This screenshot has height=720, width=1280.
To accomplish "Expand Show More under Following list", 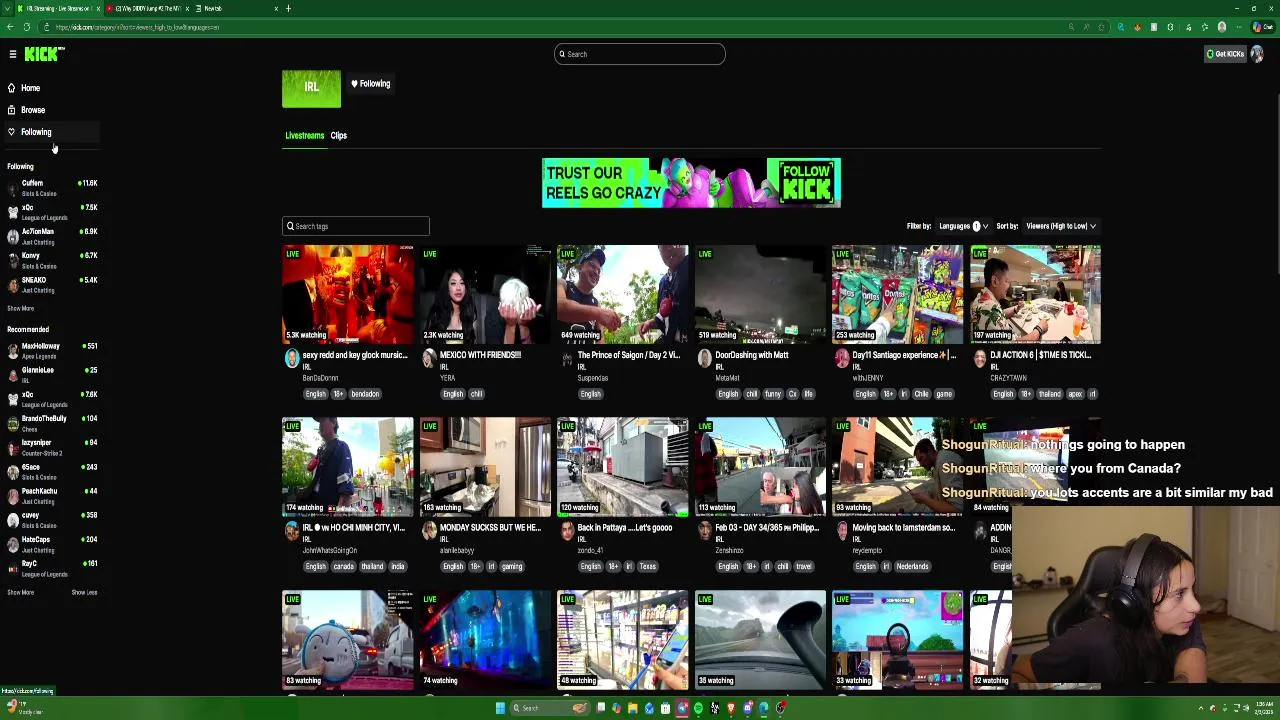I will [x=20, y=309].
